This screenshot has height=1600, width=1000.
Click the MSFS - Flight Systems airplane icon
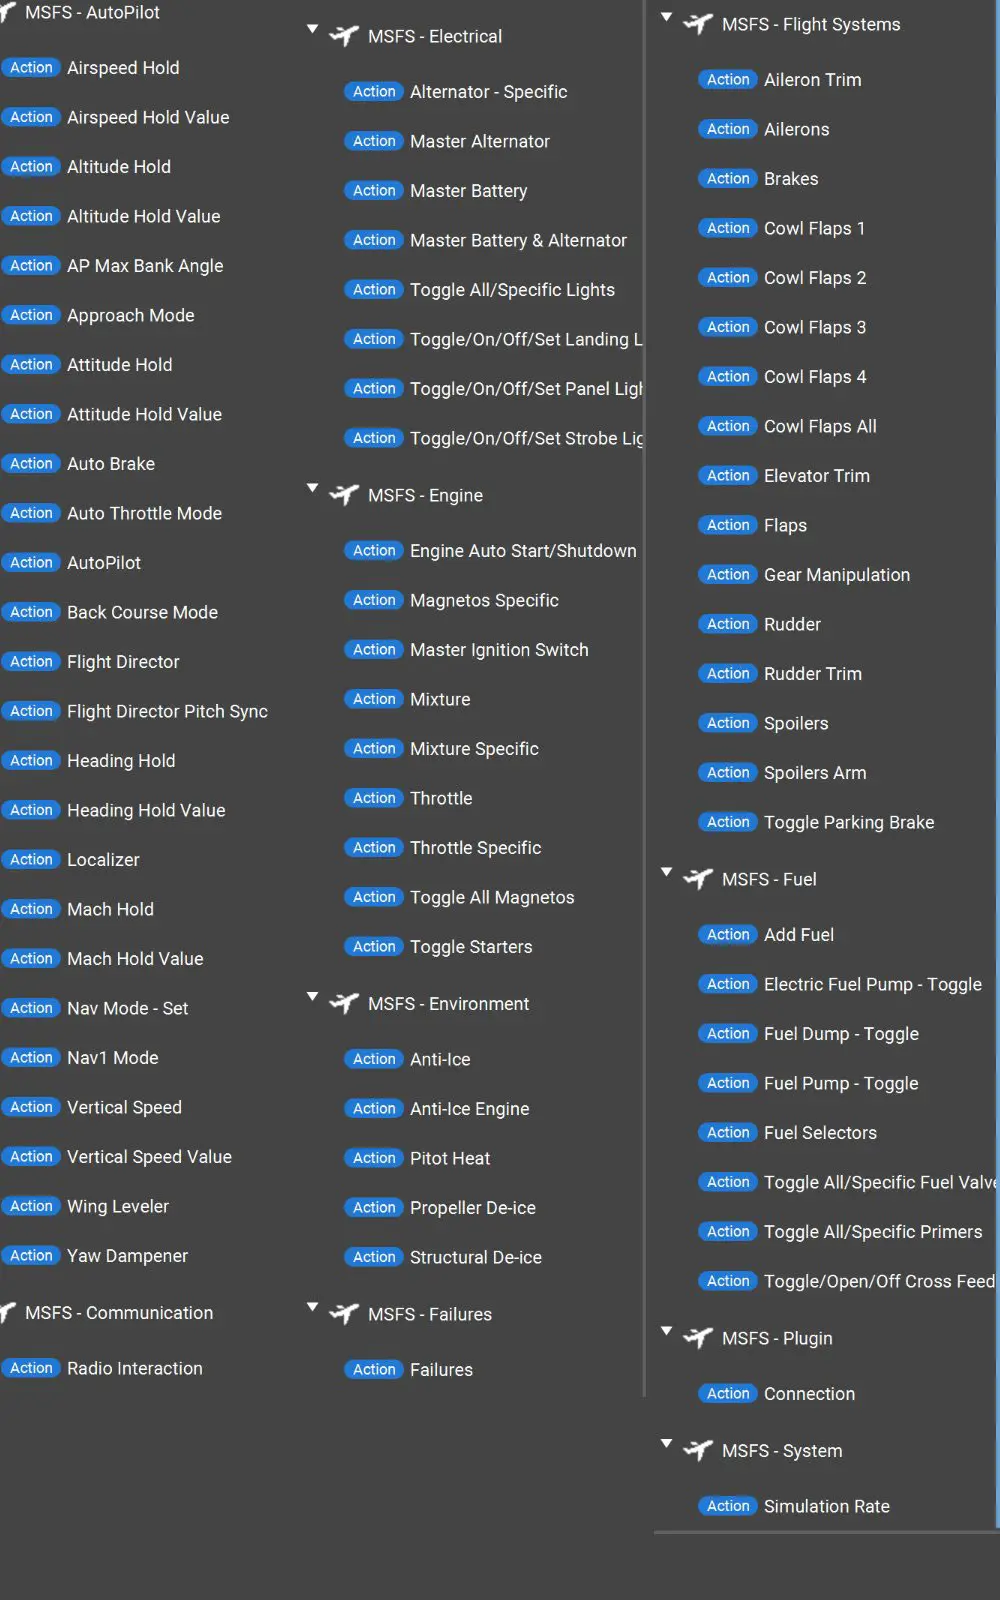tap(698, 24)
